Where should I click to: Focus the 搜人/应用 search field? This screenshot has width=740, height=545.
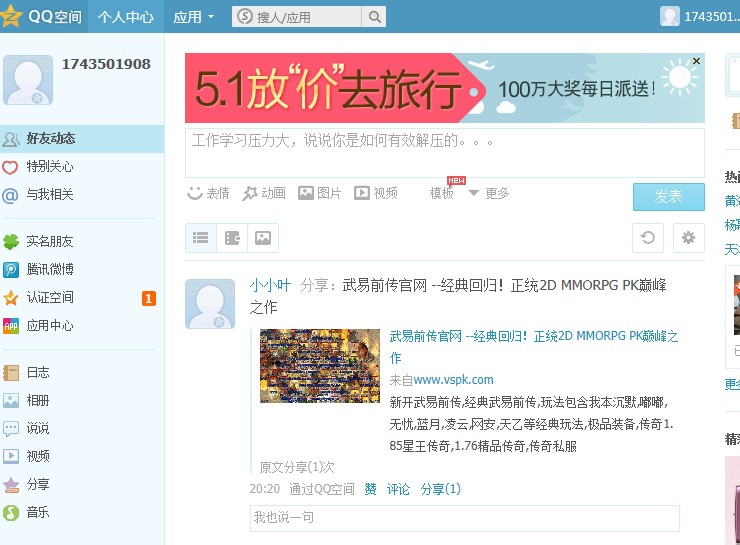tap(297, 17)
